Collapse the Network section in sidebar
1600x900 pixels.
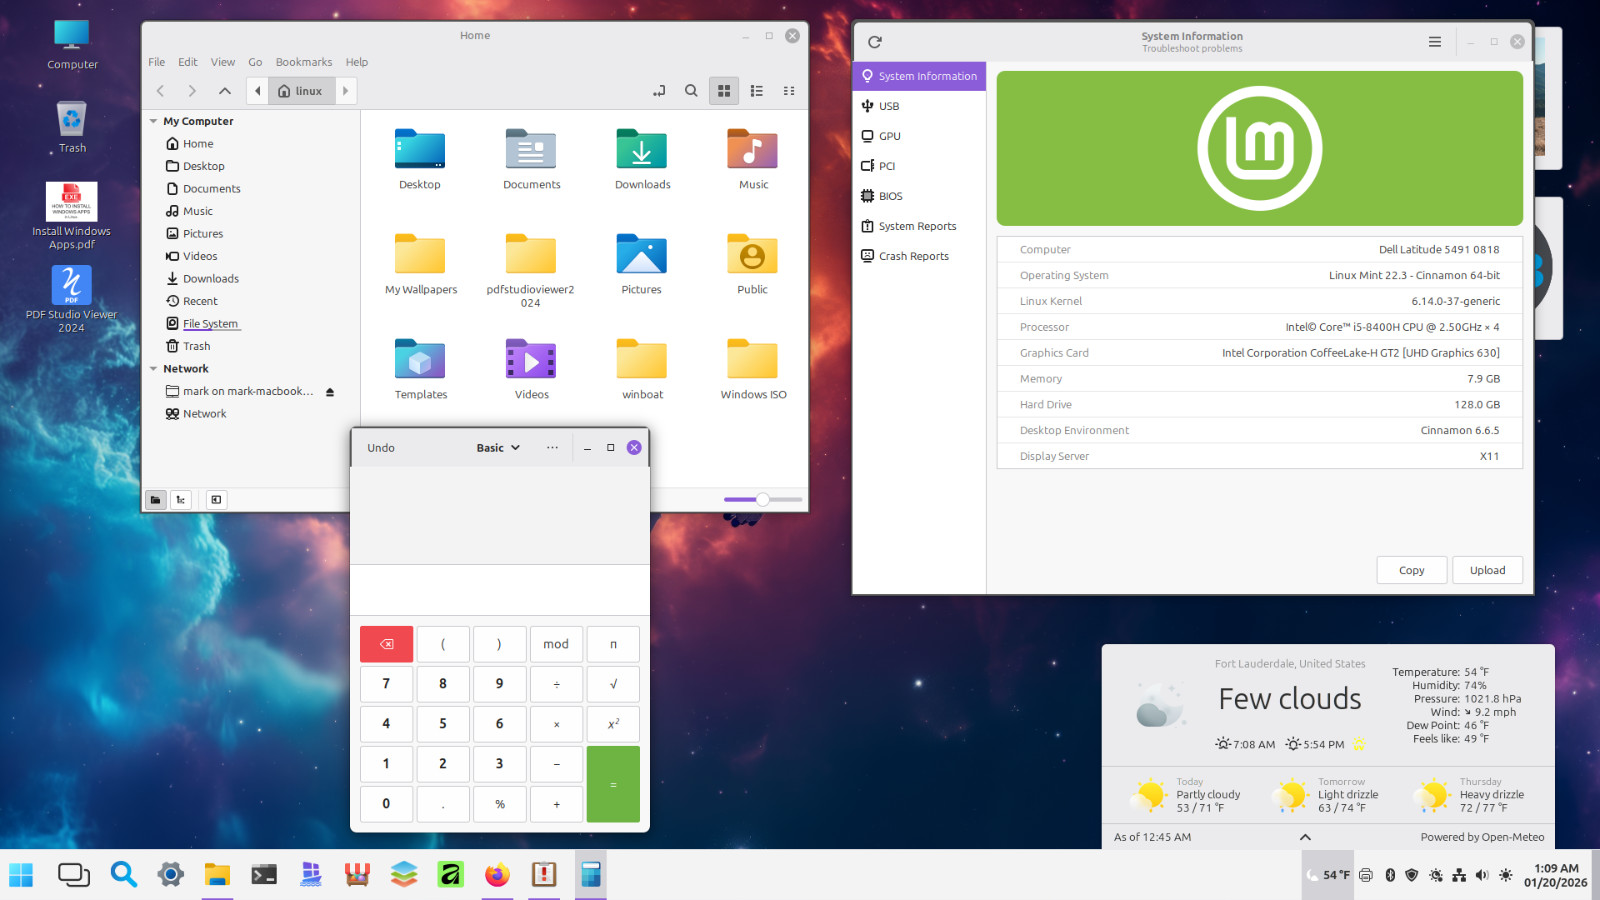pyautogui.click(x=153, y=369)
